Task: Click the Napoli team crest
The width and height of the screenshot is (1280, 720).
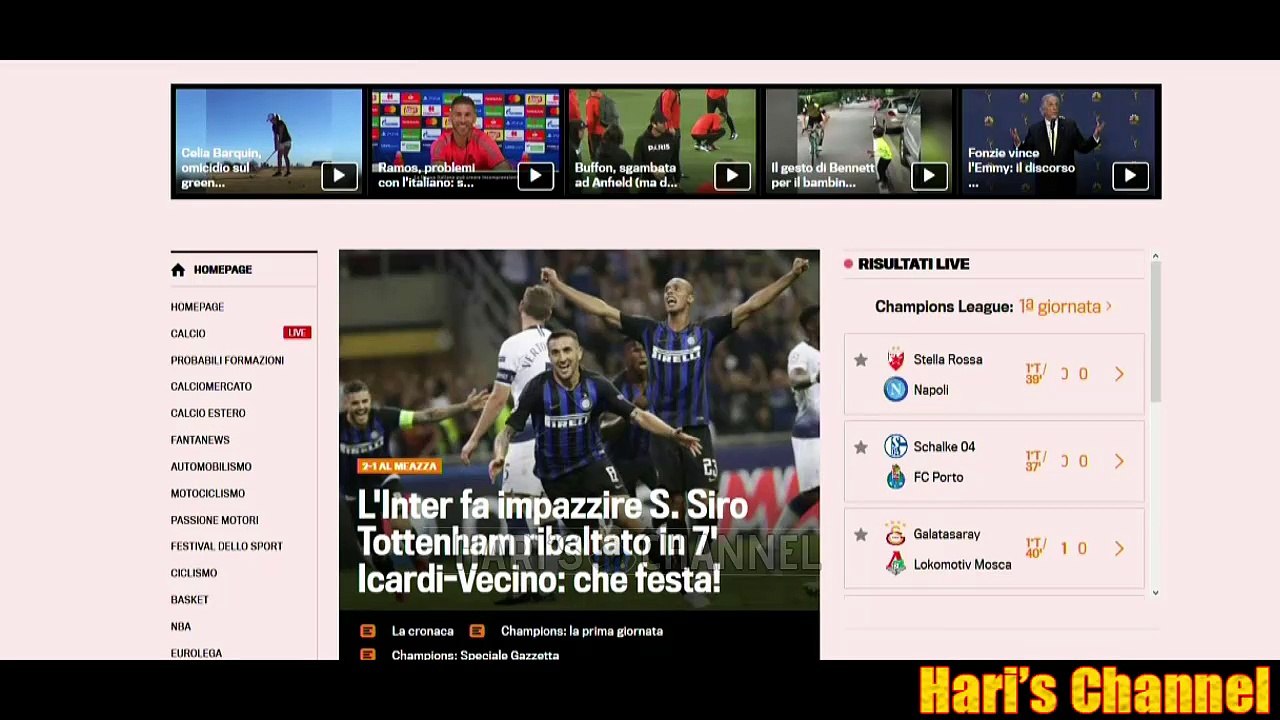Action: (x=896, y=390)
